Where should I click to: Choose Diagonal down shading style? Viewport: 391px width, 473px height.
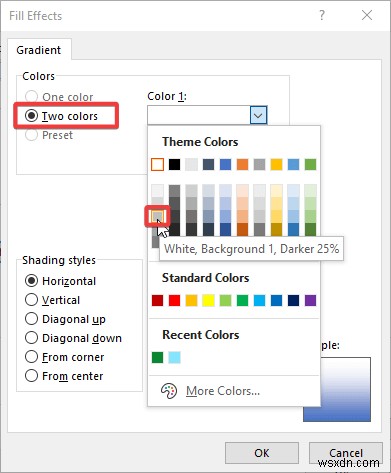coord(31,338)
